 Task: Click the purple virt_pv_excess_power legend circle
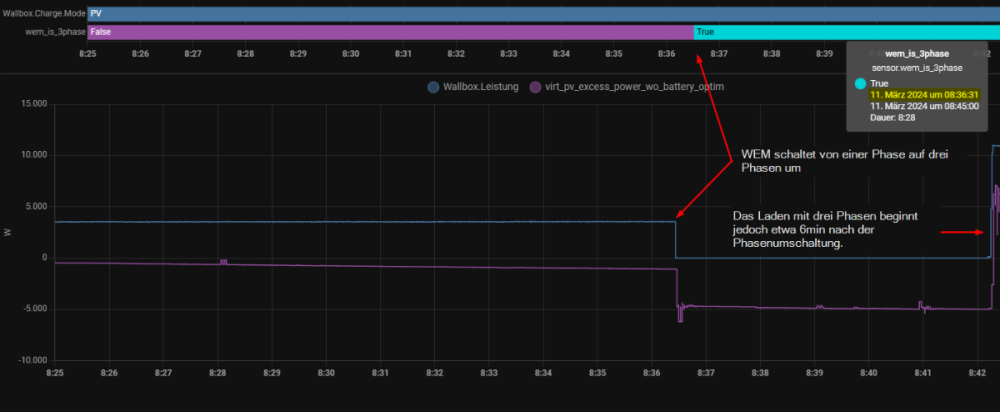pyautogui.click(x=535, y=87)
